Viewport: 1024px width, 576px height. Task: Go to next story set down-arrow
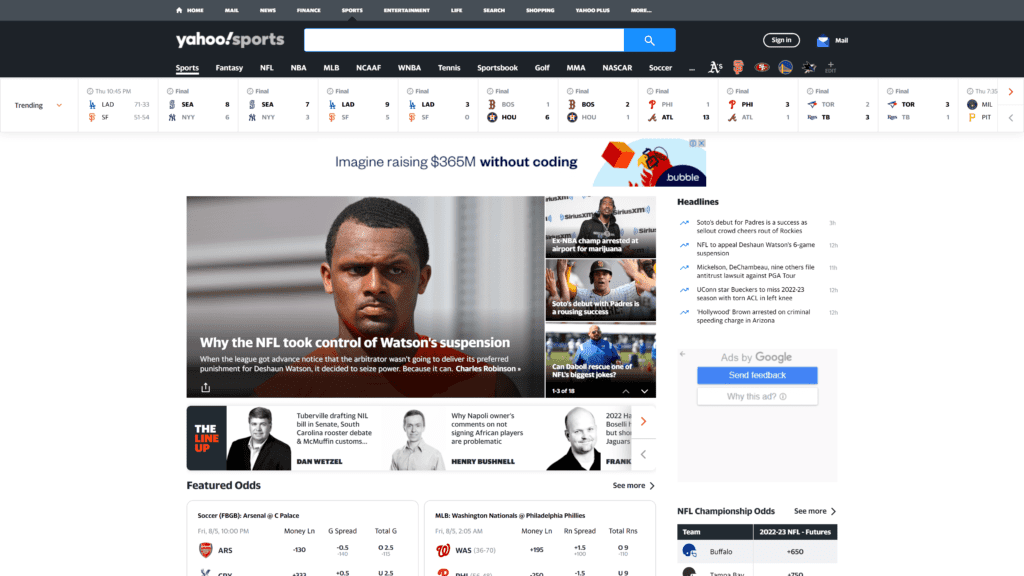point(645,391)
